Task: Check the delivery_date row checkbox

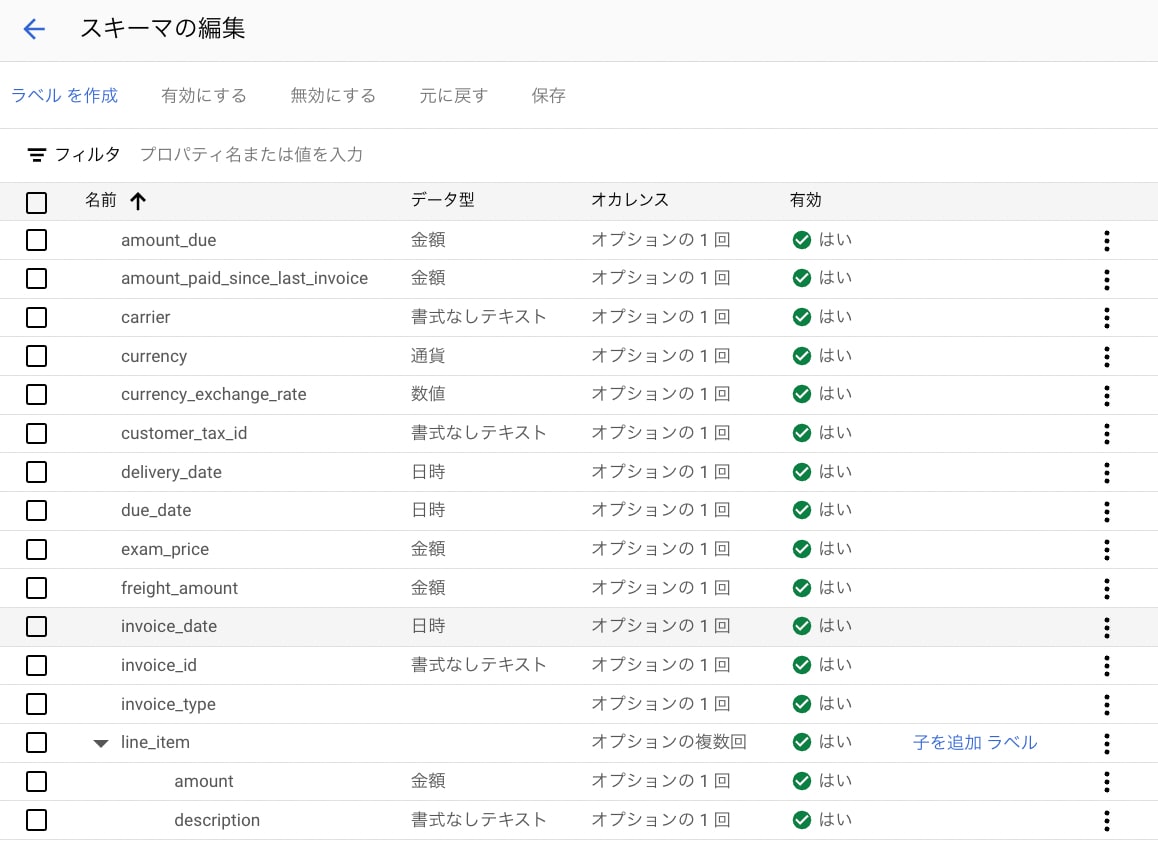Action: 36,472
